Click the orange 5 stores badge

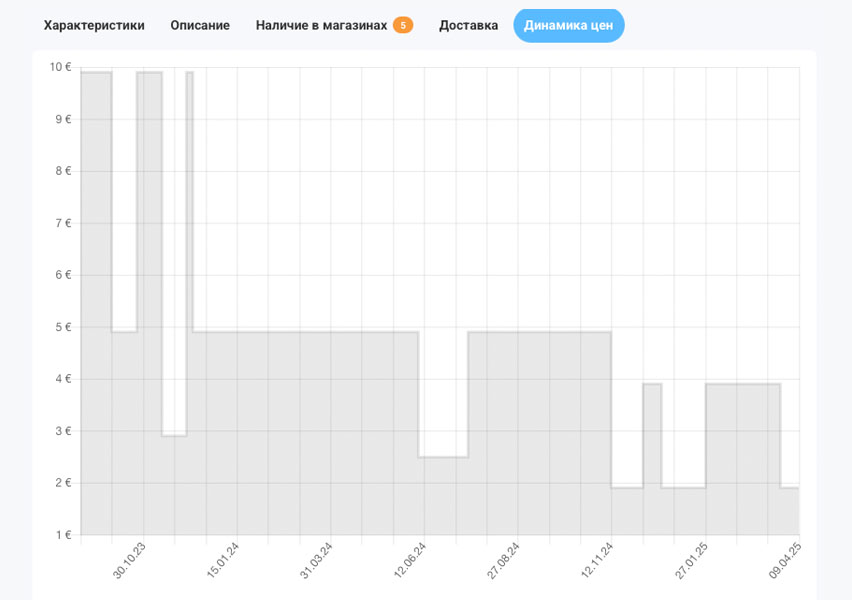pos(403,25)
